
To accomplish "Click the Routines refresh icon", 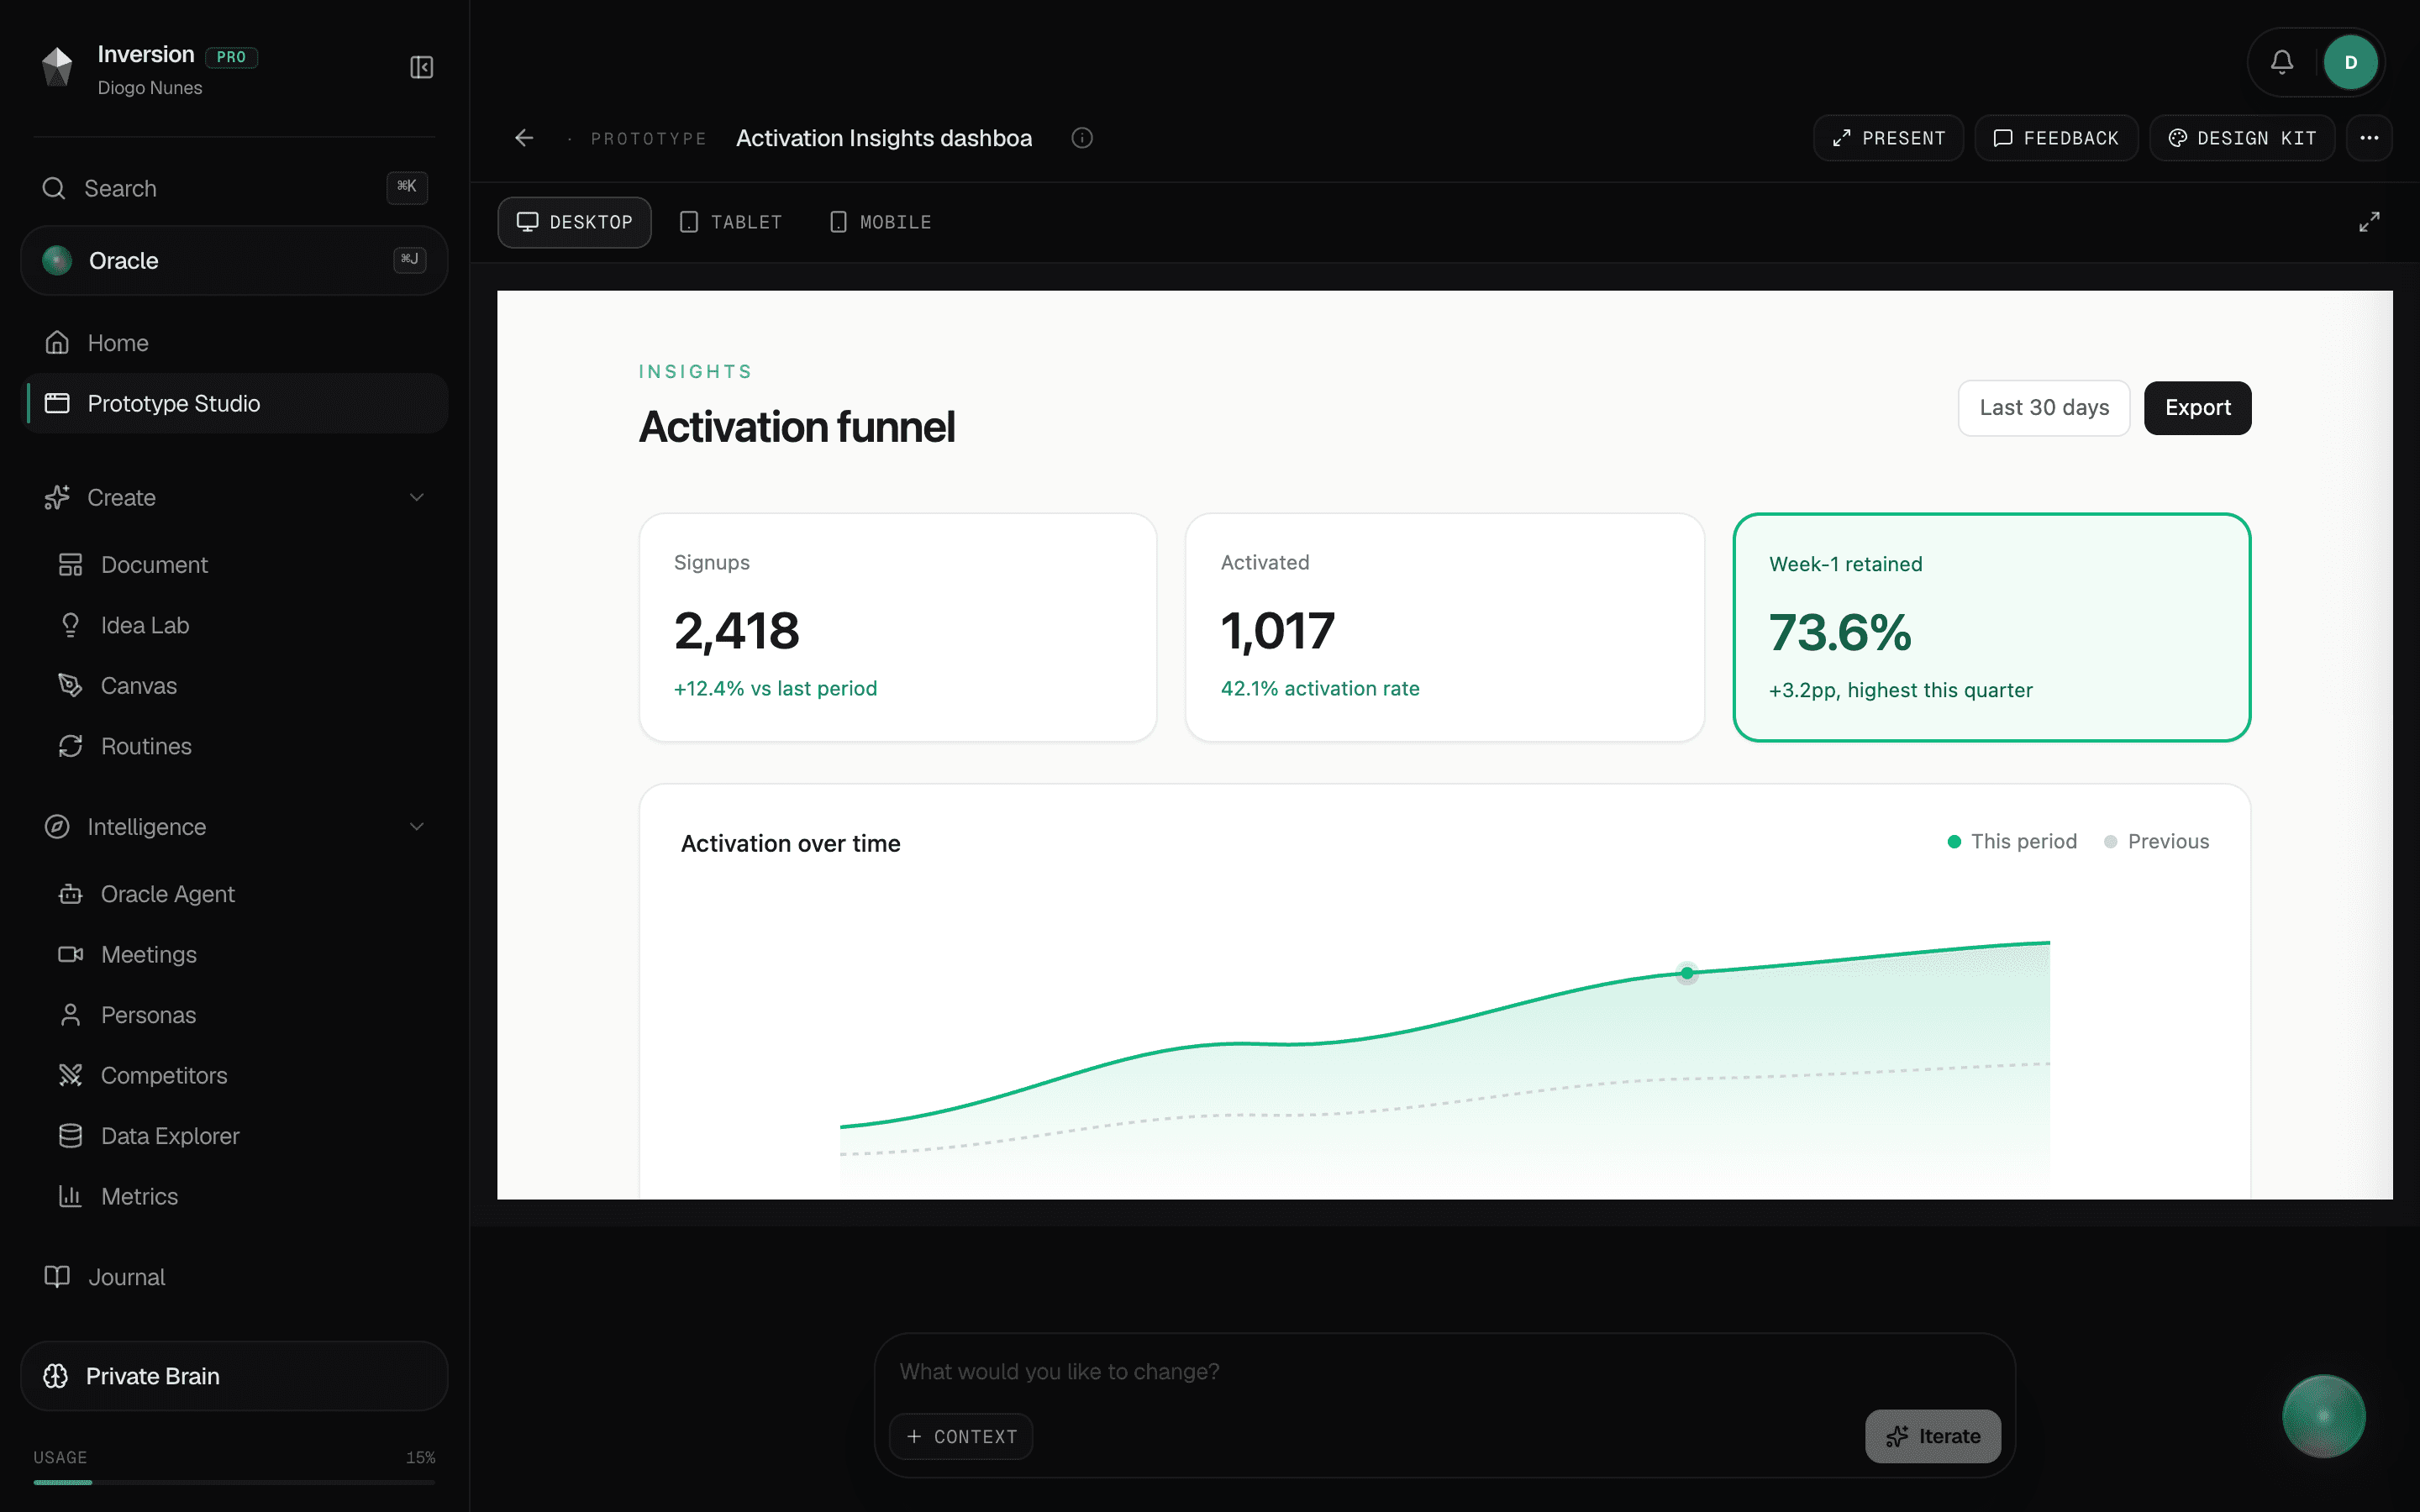I will (x=70, y=746).
